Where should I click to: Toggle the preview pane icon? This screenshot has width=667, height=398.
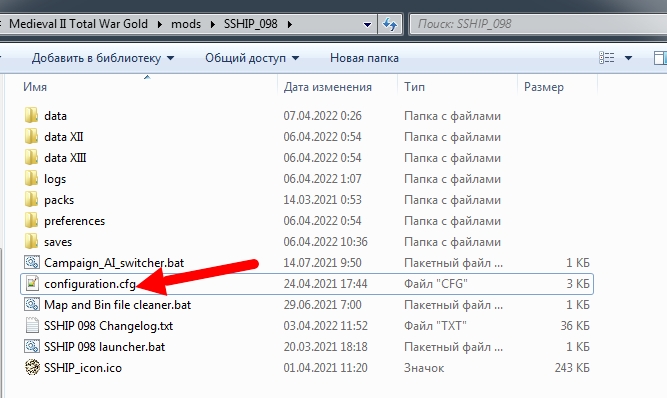coord(660,58)
